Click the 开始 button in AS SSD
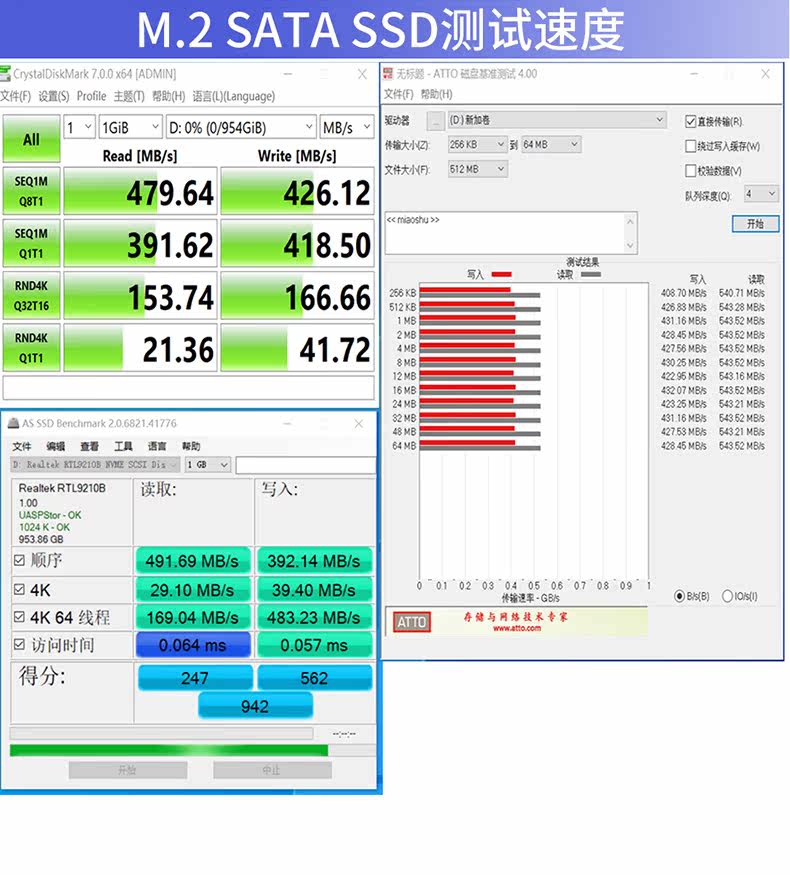The image size is (790, 875). tap(128, 770)
